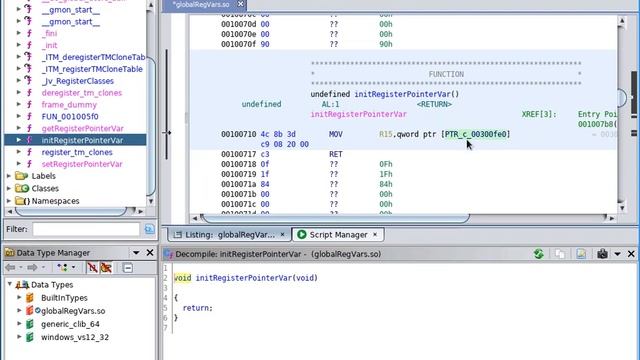Expand the Labels folder

(9, 176)
